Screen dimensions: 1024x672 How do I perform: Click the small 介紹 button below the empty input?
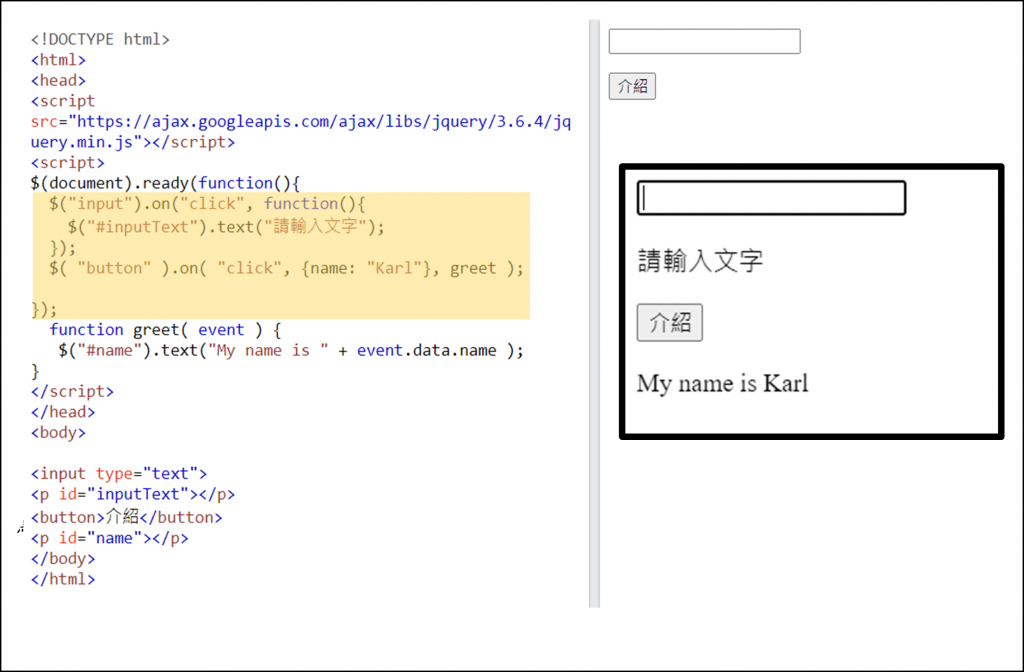[632, 86]
